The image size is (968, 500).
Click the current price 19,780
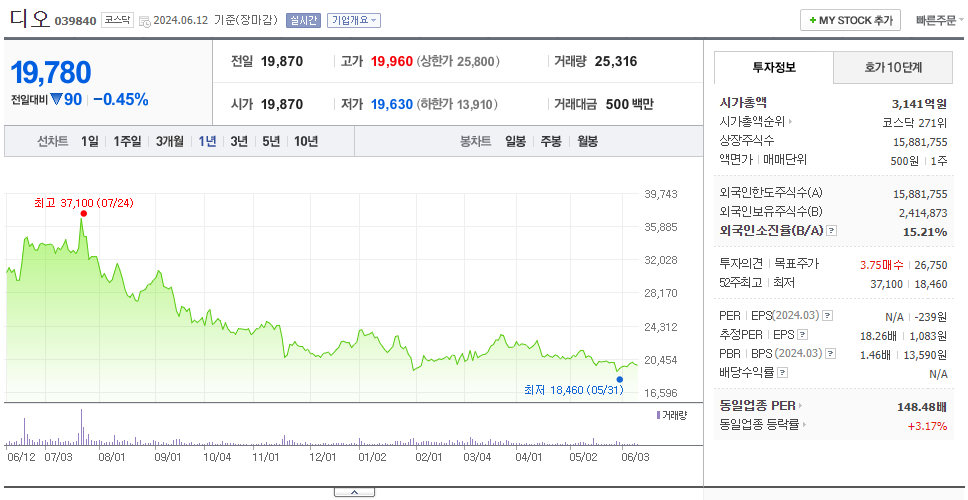(x=51, y=72)
